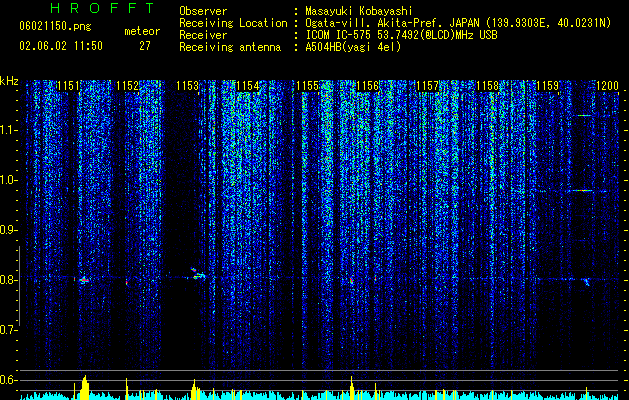The height and width of the screenshot is (400, 629).
Task: Click the Observer field label
Action: (203, 11)
